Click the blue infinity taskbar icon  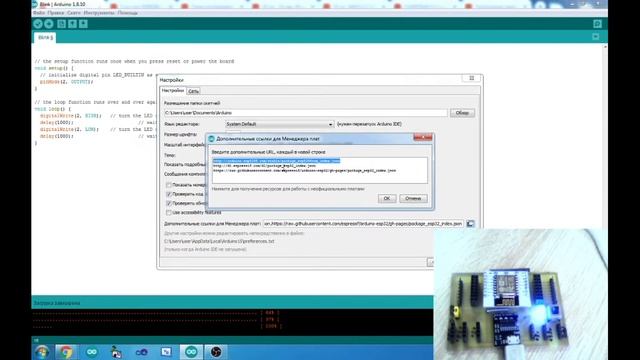pos(141,352)
